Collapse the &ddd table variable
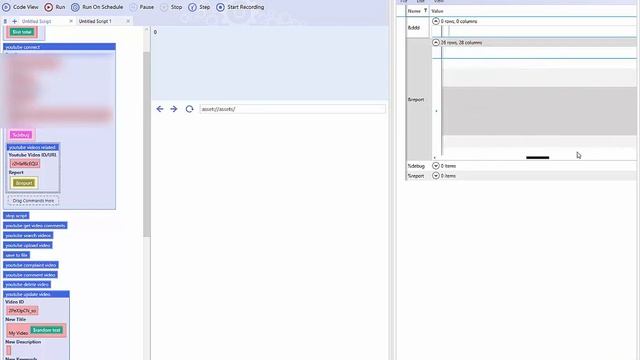The width and height of the screenshot is (640, 360). [x=436, y=21]
